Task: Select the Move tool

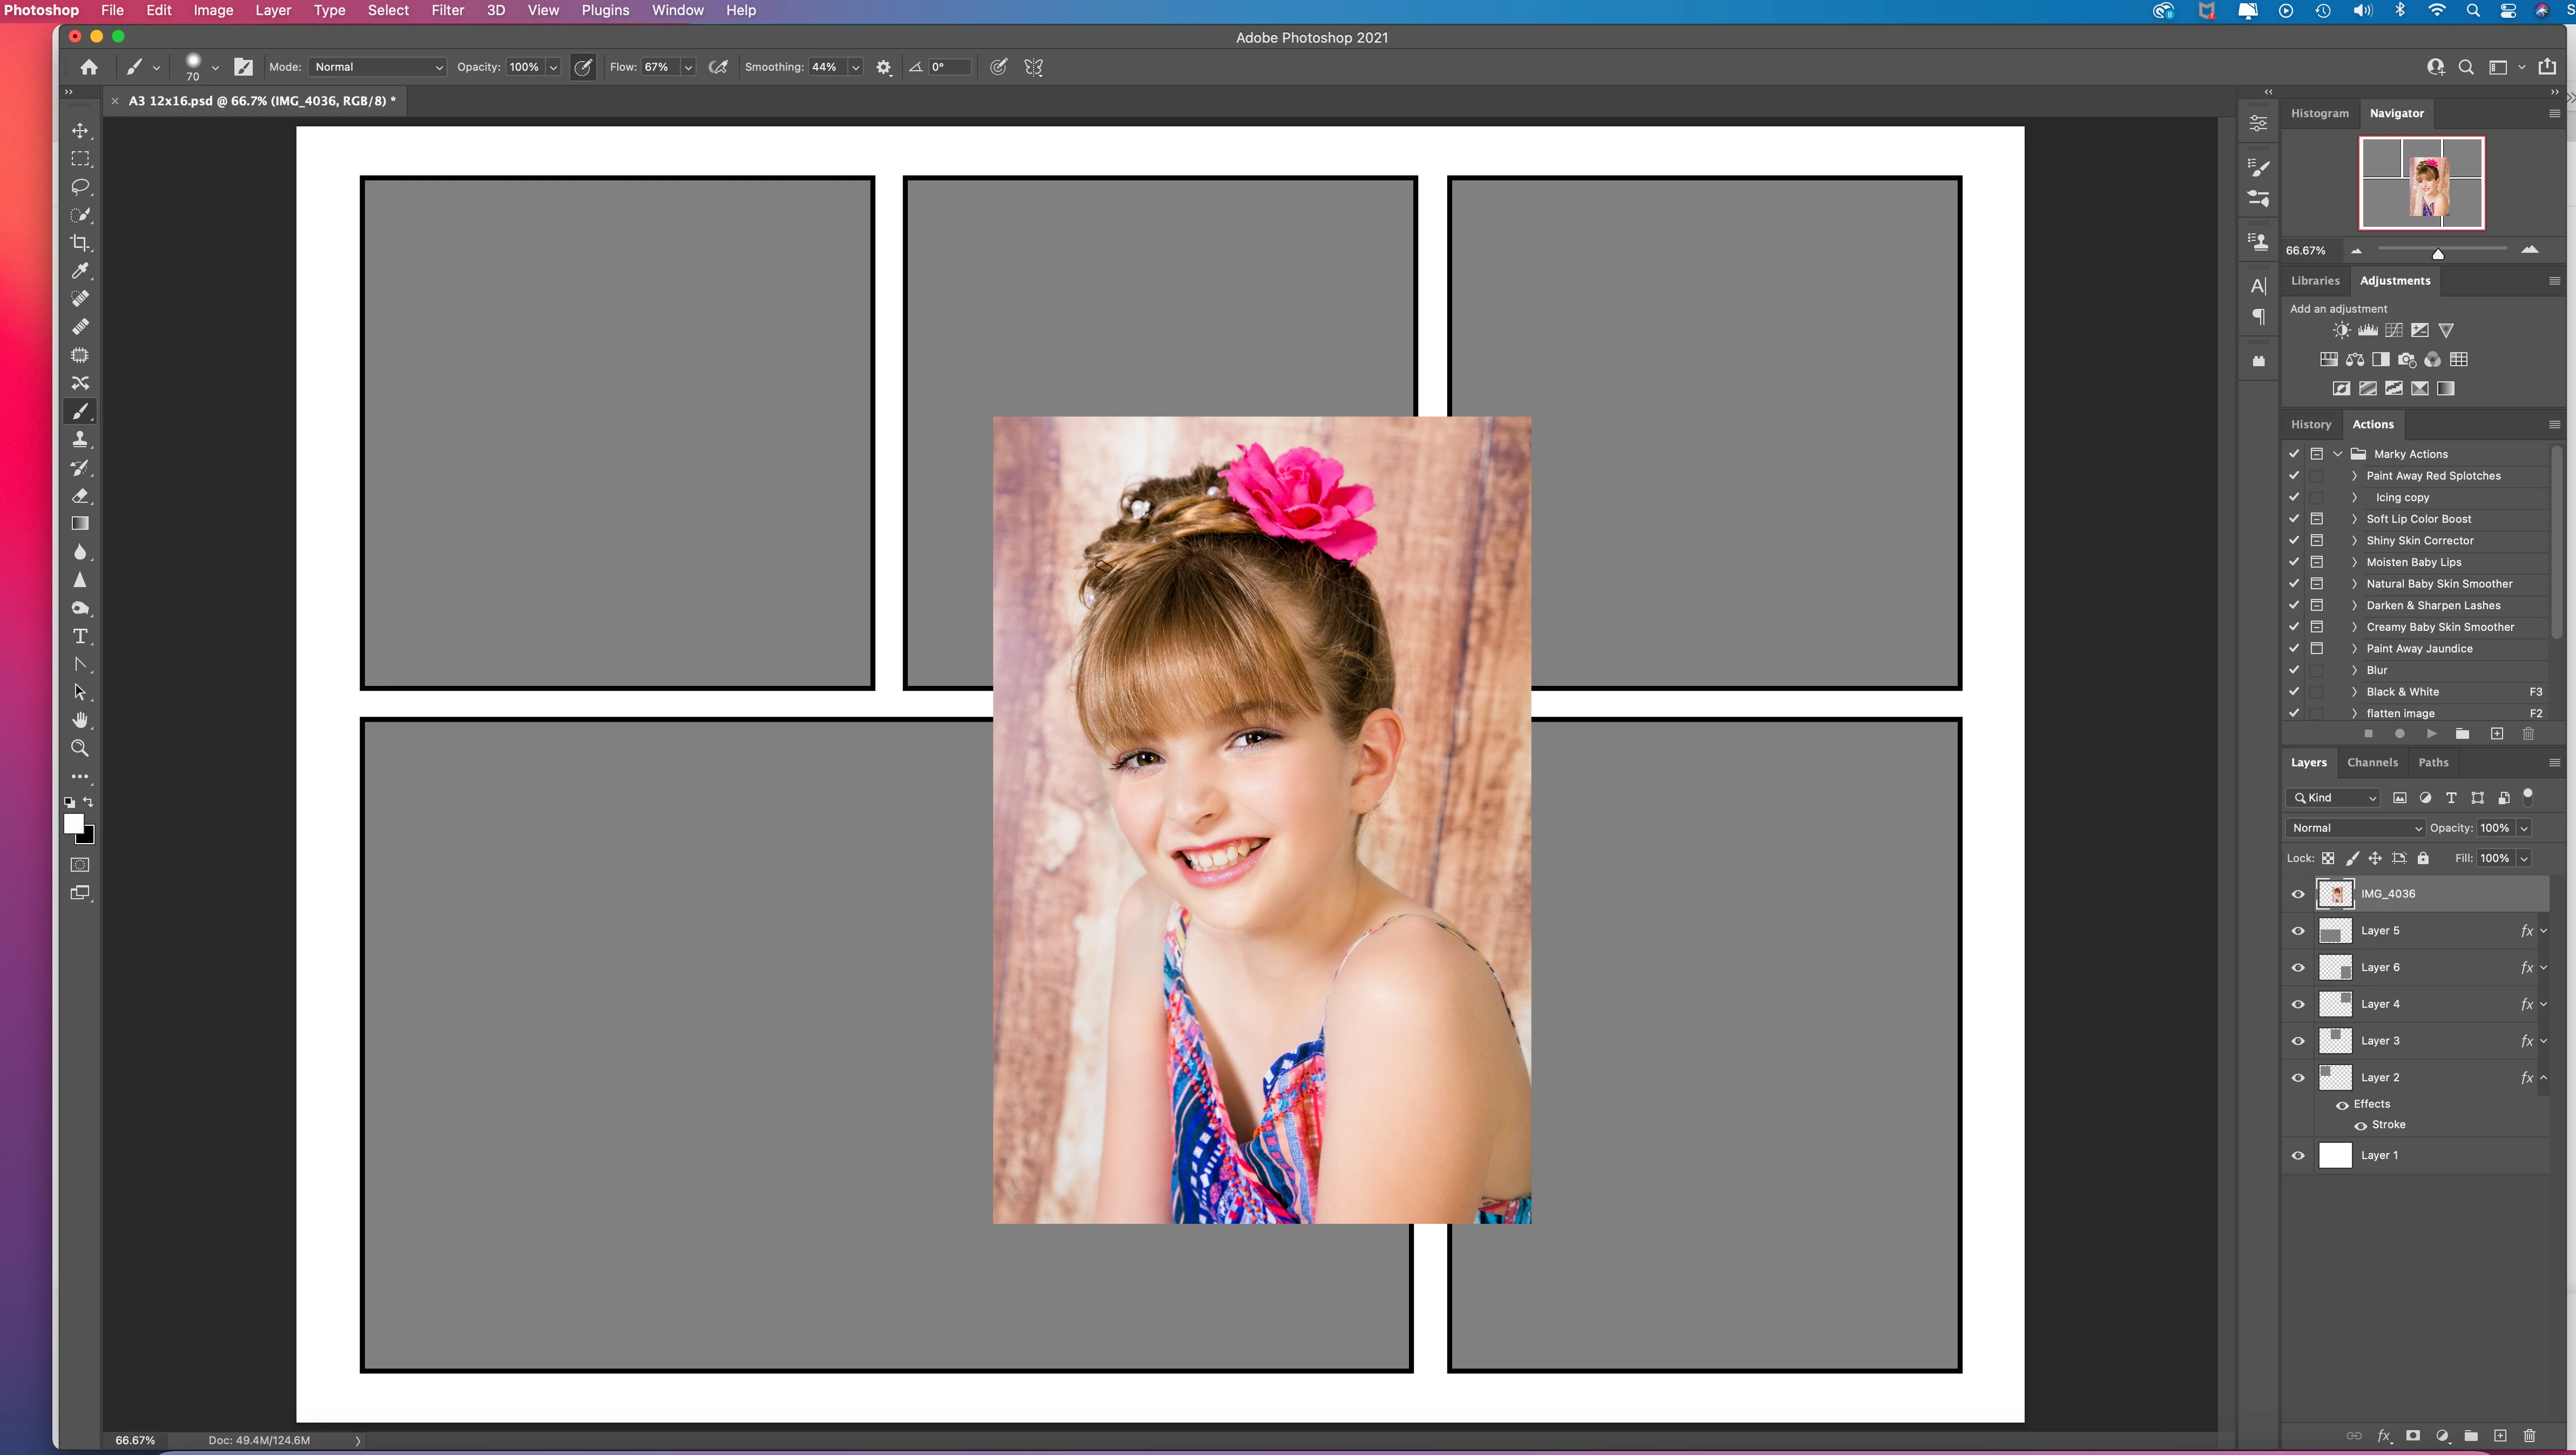Action: (x=80, y=131)
